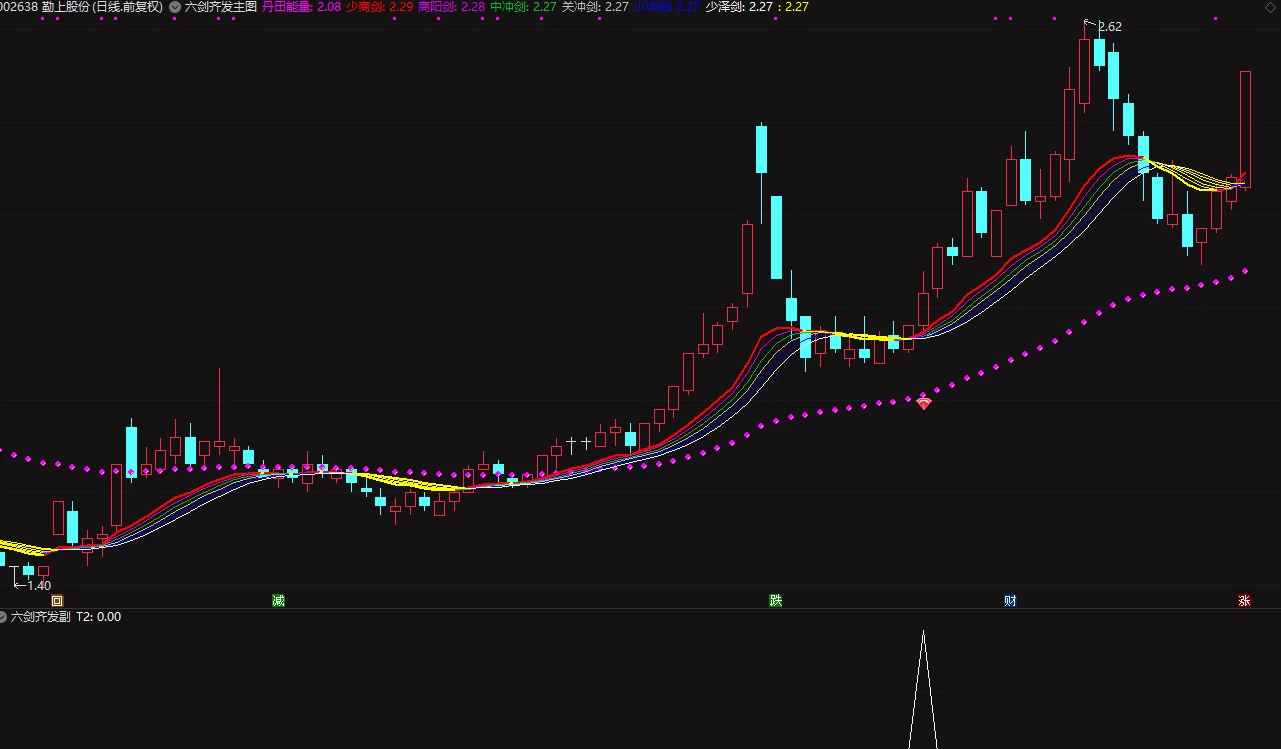Click the 少冲剑: 2.27 indicator value
This screenshot has width=1281, height=749.
tap(667, 6)
